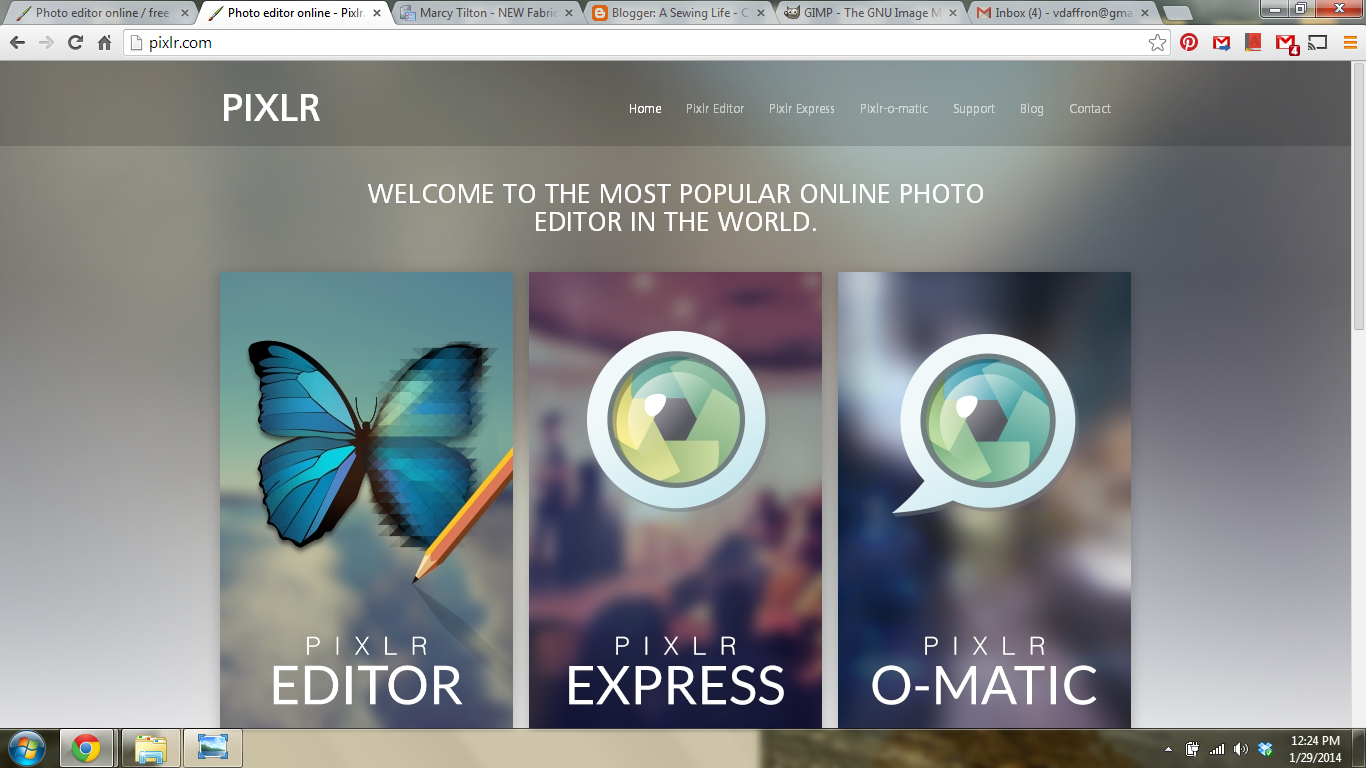1366x768 pixels.
Task: Click the Pixlr Express camera lens icon
Action: coord(676,420)
